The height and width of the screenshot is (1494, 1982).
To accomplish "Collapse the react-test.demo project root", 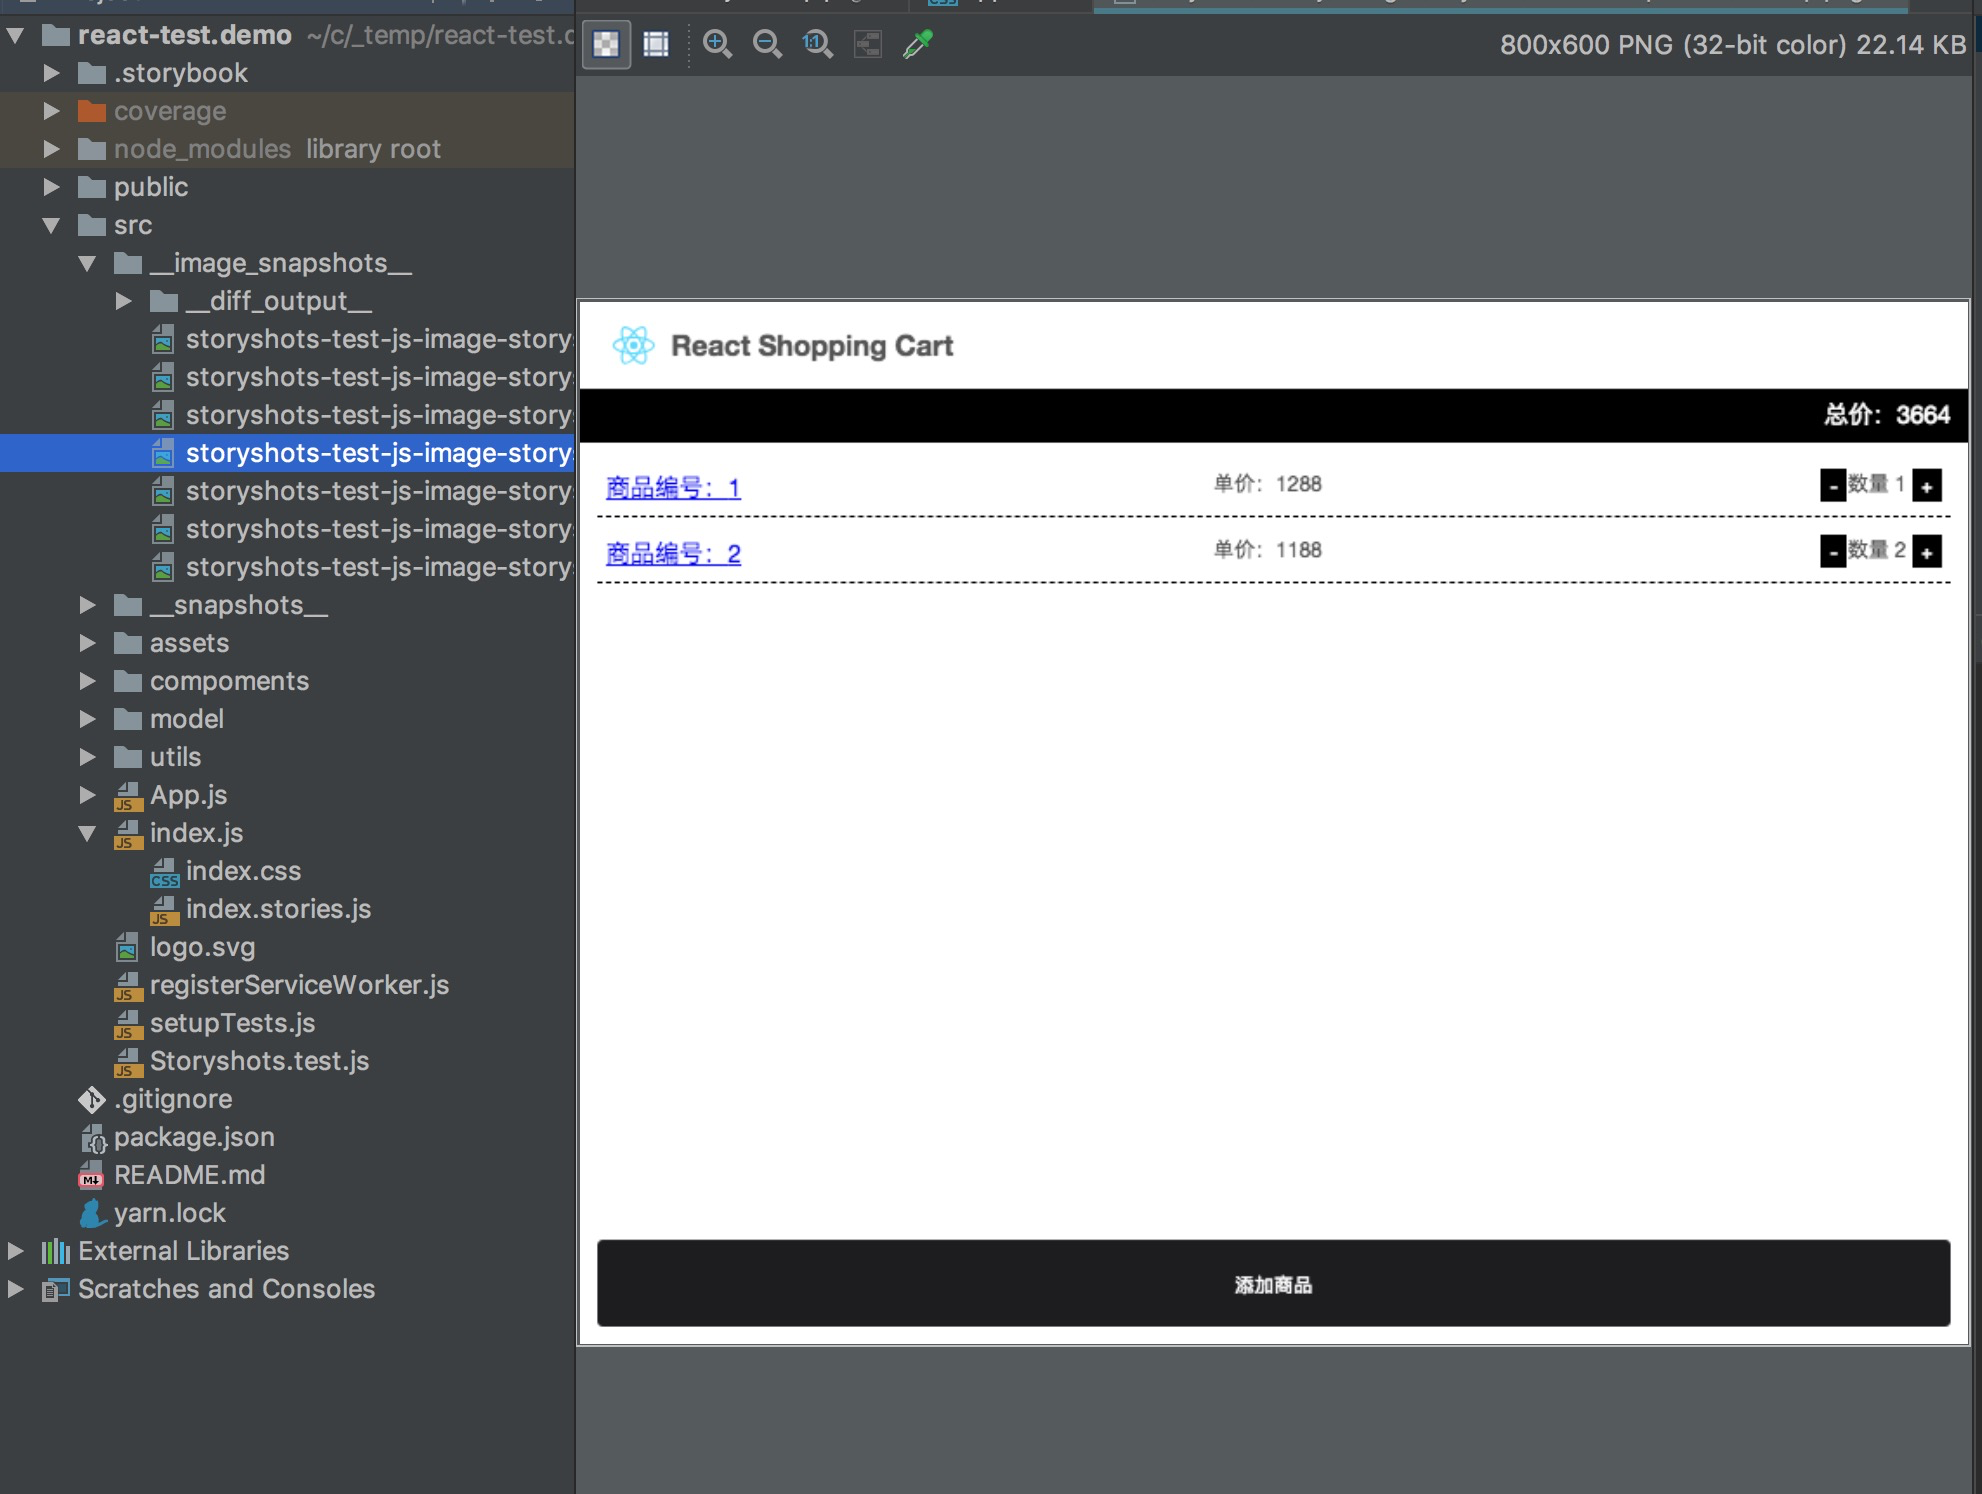I will click(x=15, y=36).
